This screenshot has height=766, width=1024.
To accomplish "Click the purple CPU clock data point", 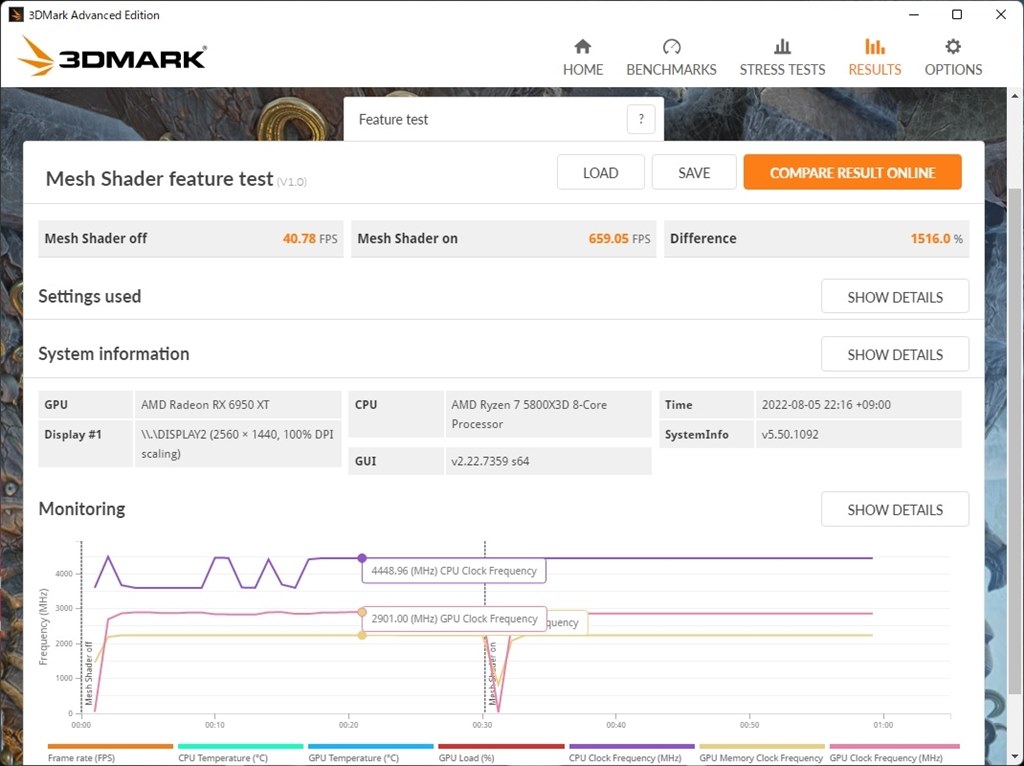I will coord(362,558).
